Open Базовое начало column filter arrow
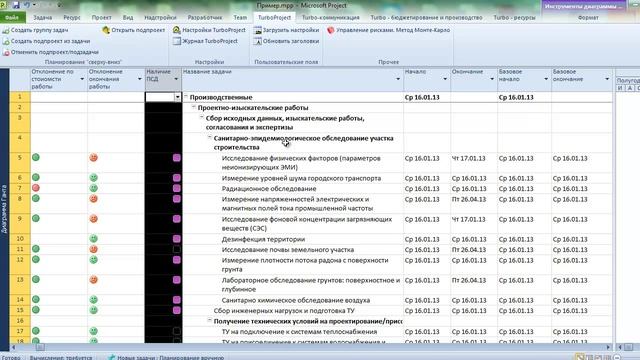This screenshot has width=640, height=360. [x=546, y=79]
